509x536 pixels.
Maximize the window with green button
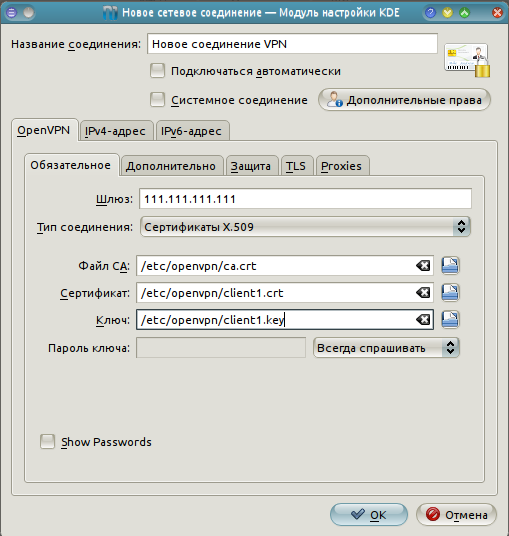464,13
